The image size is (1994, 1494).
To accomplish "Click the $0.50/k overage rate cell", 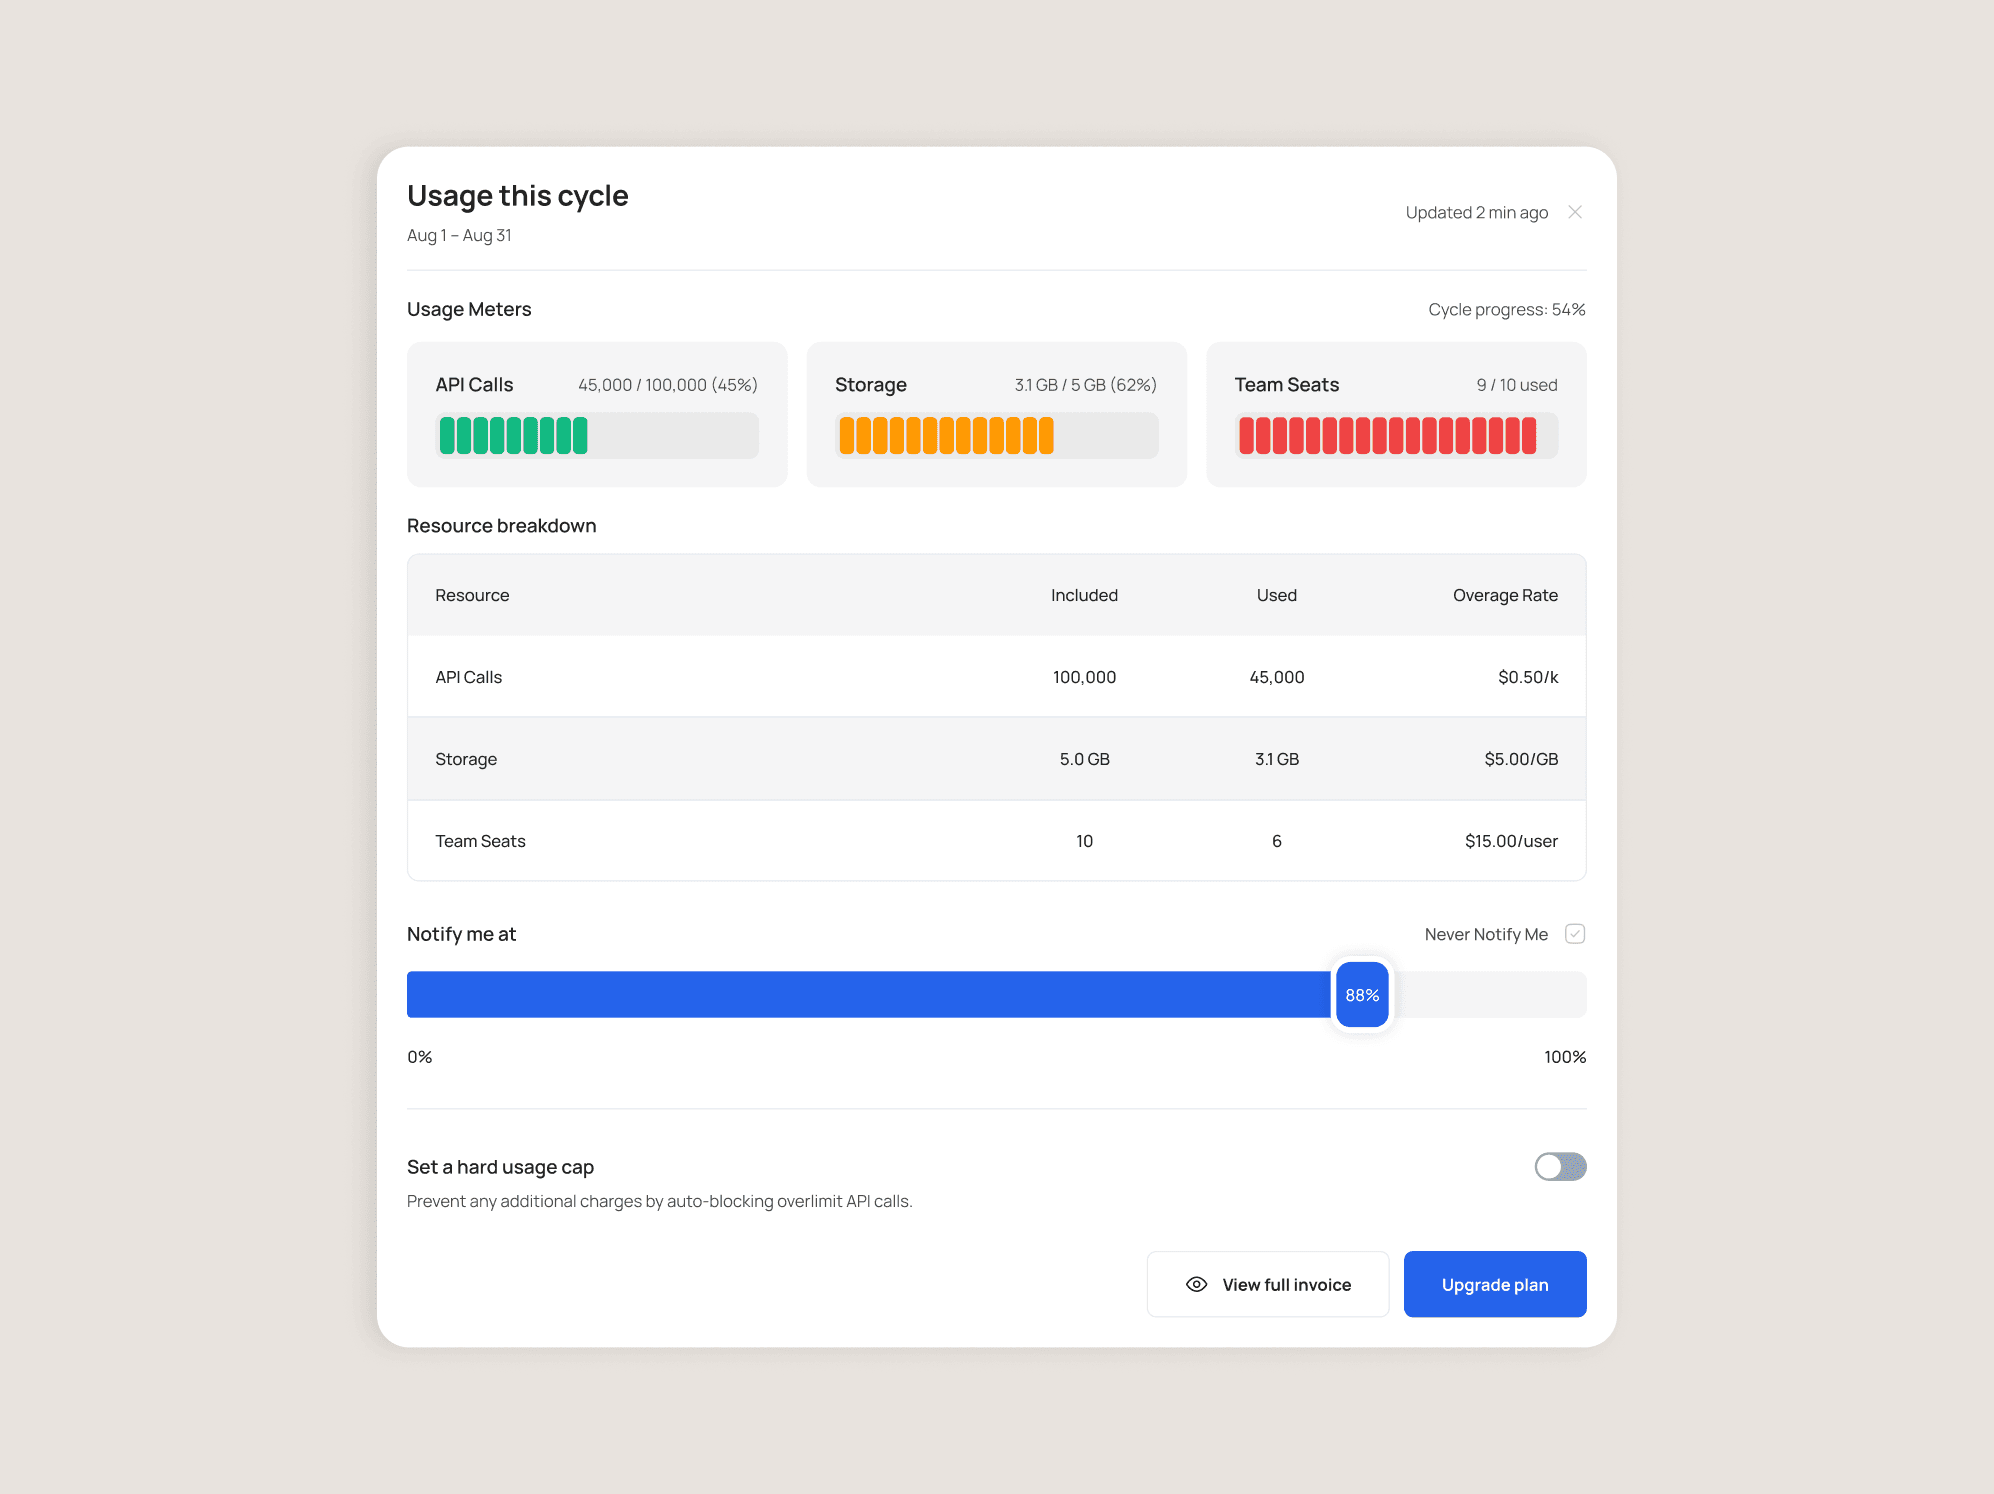I will pos(1528,677).
